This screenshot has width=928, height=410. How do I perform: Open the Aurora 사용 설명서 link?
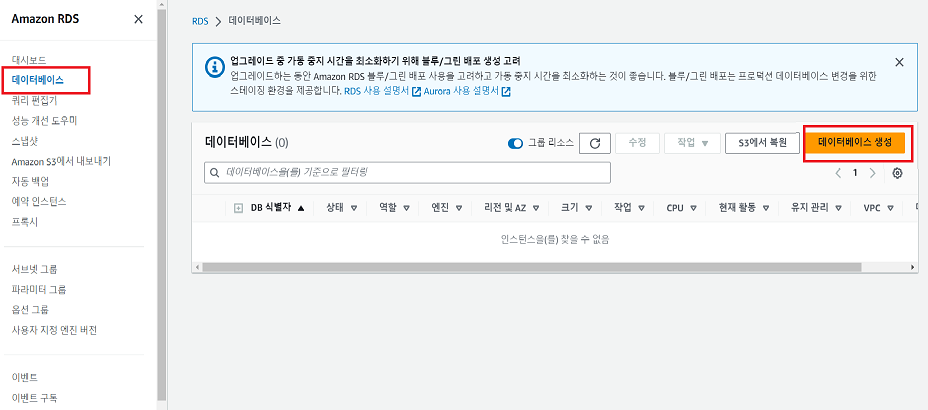tap(461, 92)
